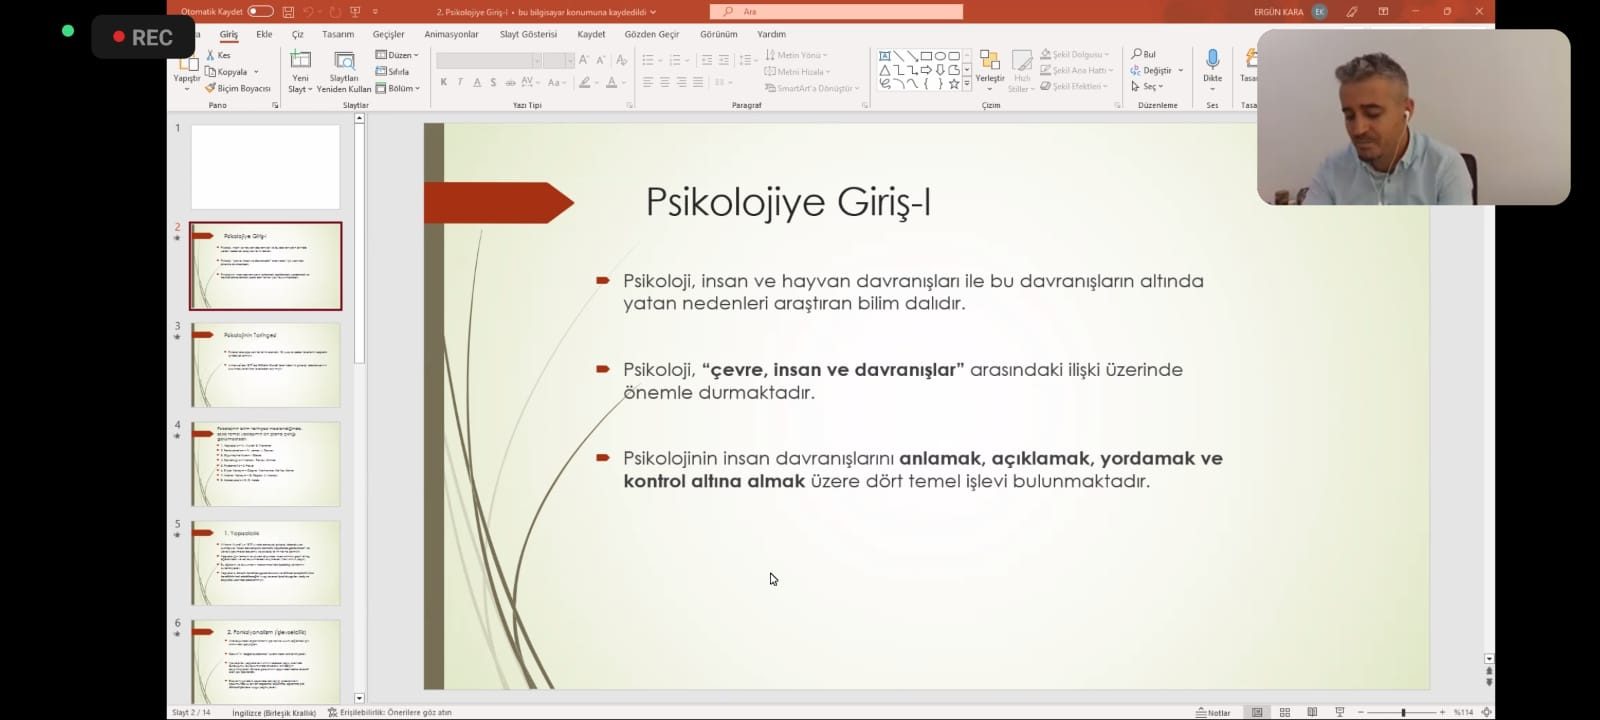1600x720 pixels.
Task: Click the justify paragraph icon
Action: (698, 83)
